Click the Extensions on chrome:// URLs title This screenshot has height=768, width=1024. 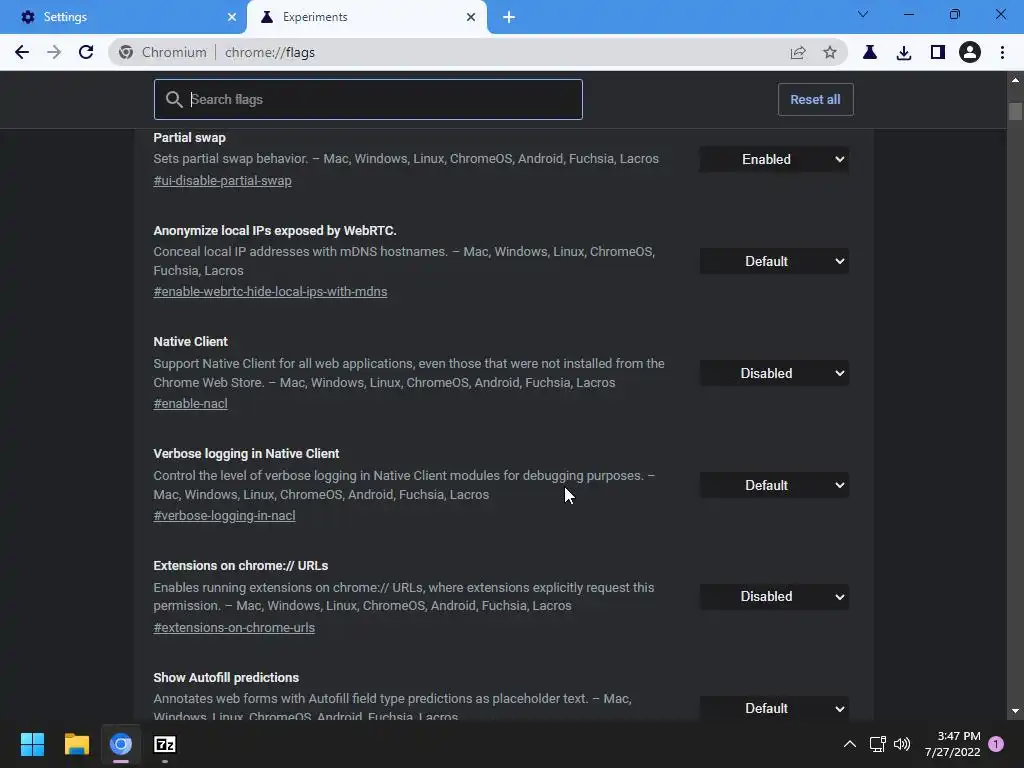click(x=240, y=566)
